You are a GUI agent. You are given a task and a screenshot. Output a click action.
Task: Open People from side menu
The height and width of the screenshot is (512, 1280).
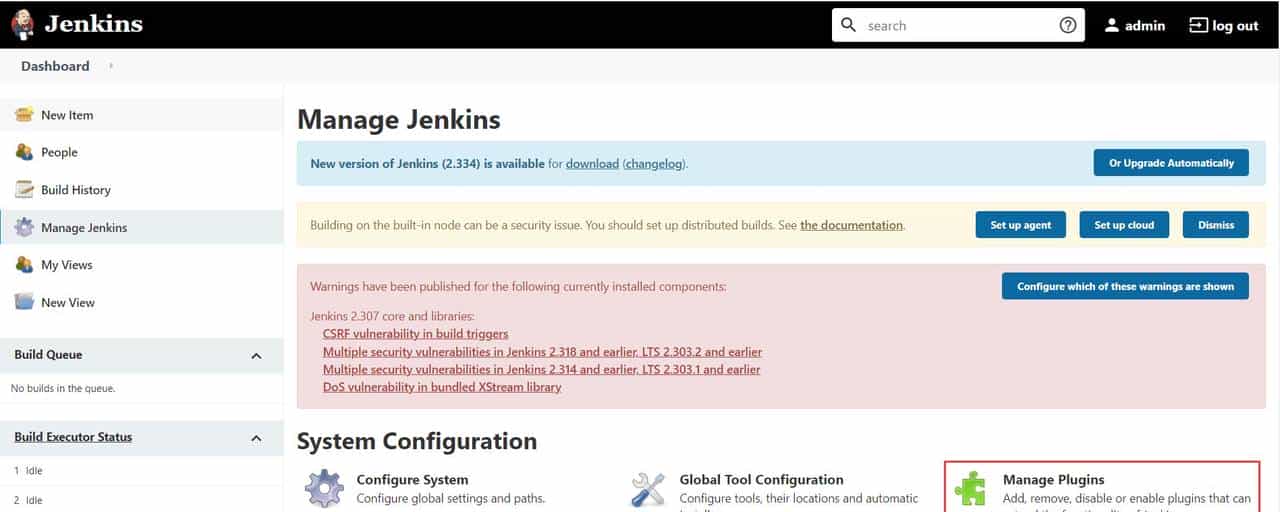click(59, 152)
